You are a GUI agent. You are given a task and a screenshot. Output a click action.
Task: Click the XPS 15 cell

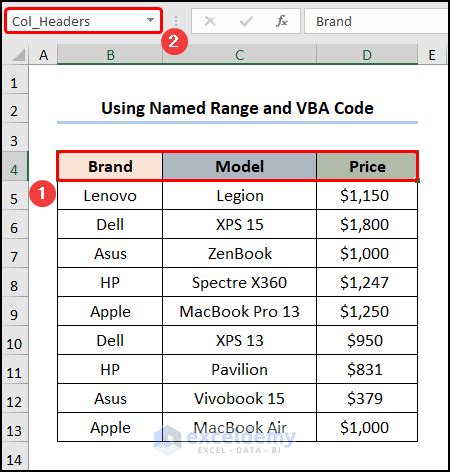click(x=239, y=224)
